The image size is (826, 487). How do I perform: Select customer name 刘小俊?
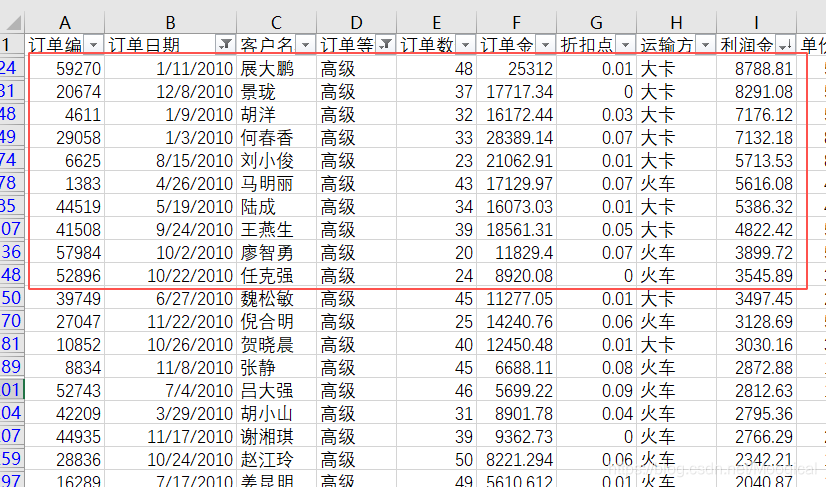(267, 161)
